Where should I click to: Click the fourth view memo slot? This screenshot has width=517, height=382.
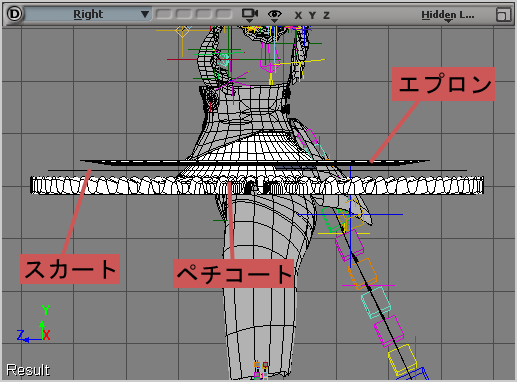click(224, 14)
